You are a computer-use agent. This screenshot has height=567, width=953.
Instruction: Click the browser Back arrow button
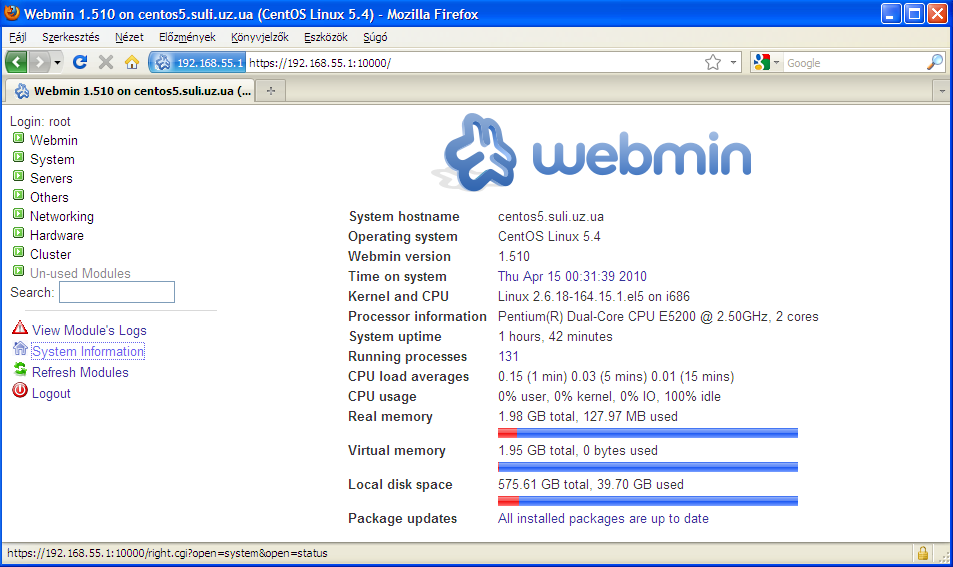[17, 62]
